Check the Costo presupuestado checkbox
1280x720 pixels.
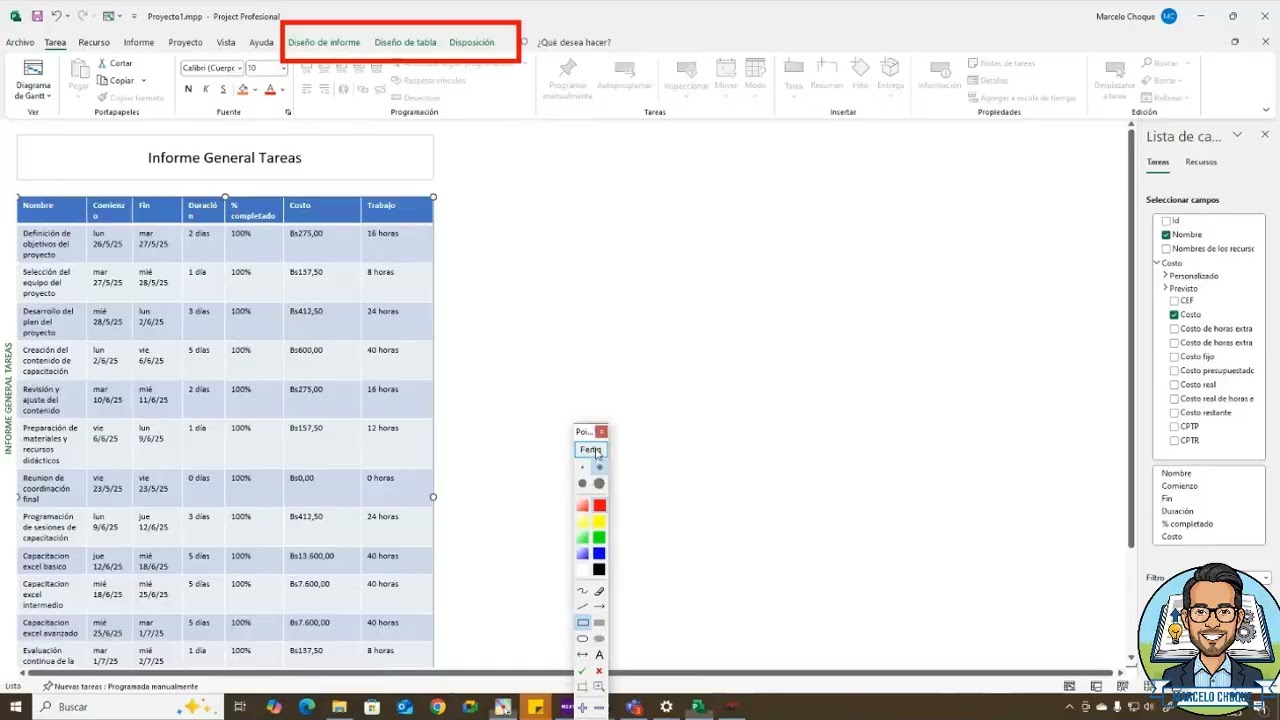(x=1174, y=370)
